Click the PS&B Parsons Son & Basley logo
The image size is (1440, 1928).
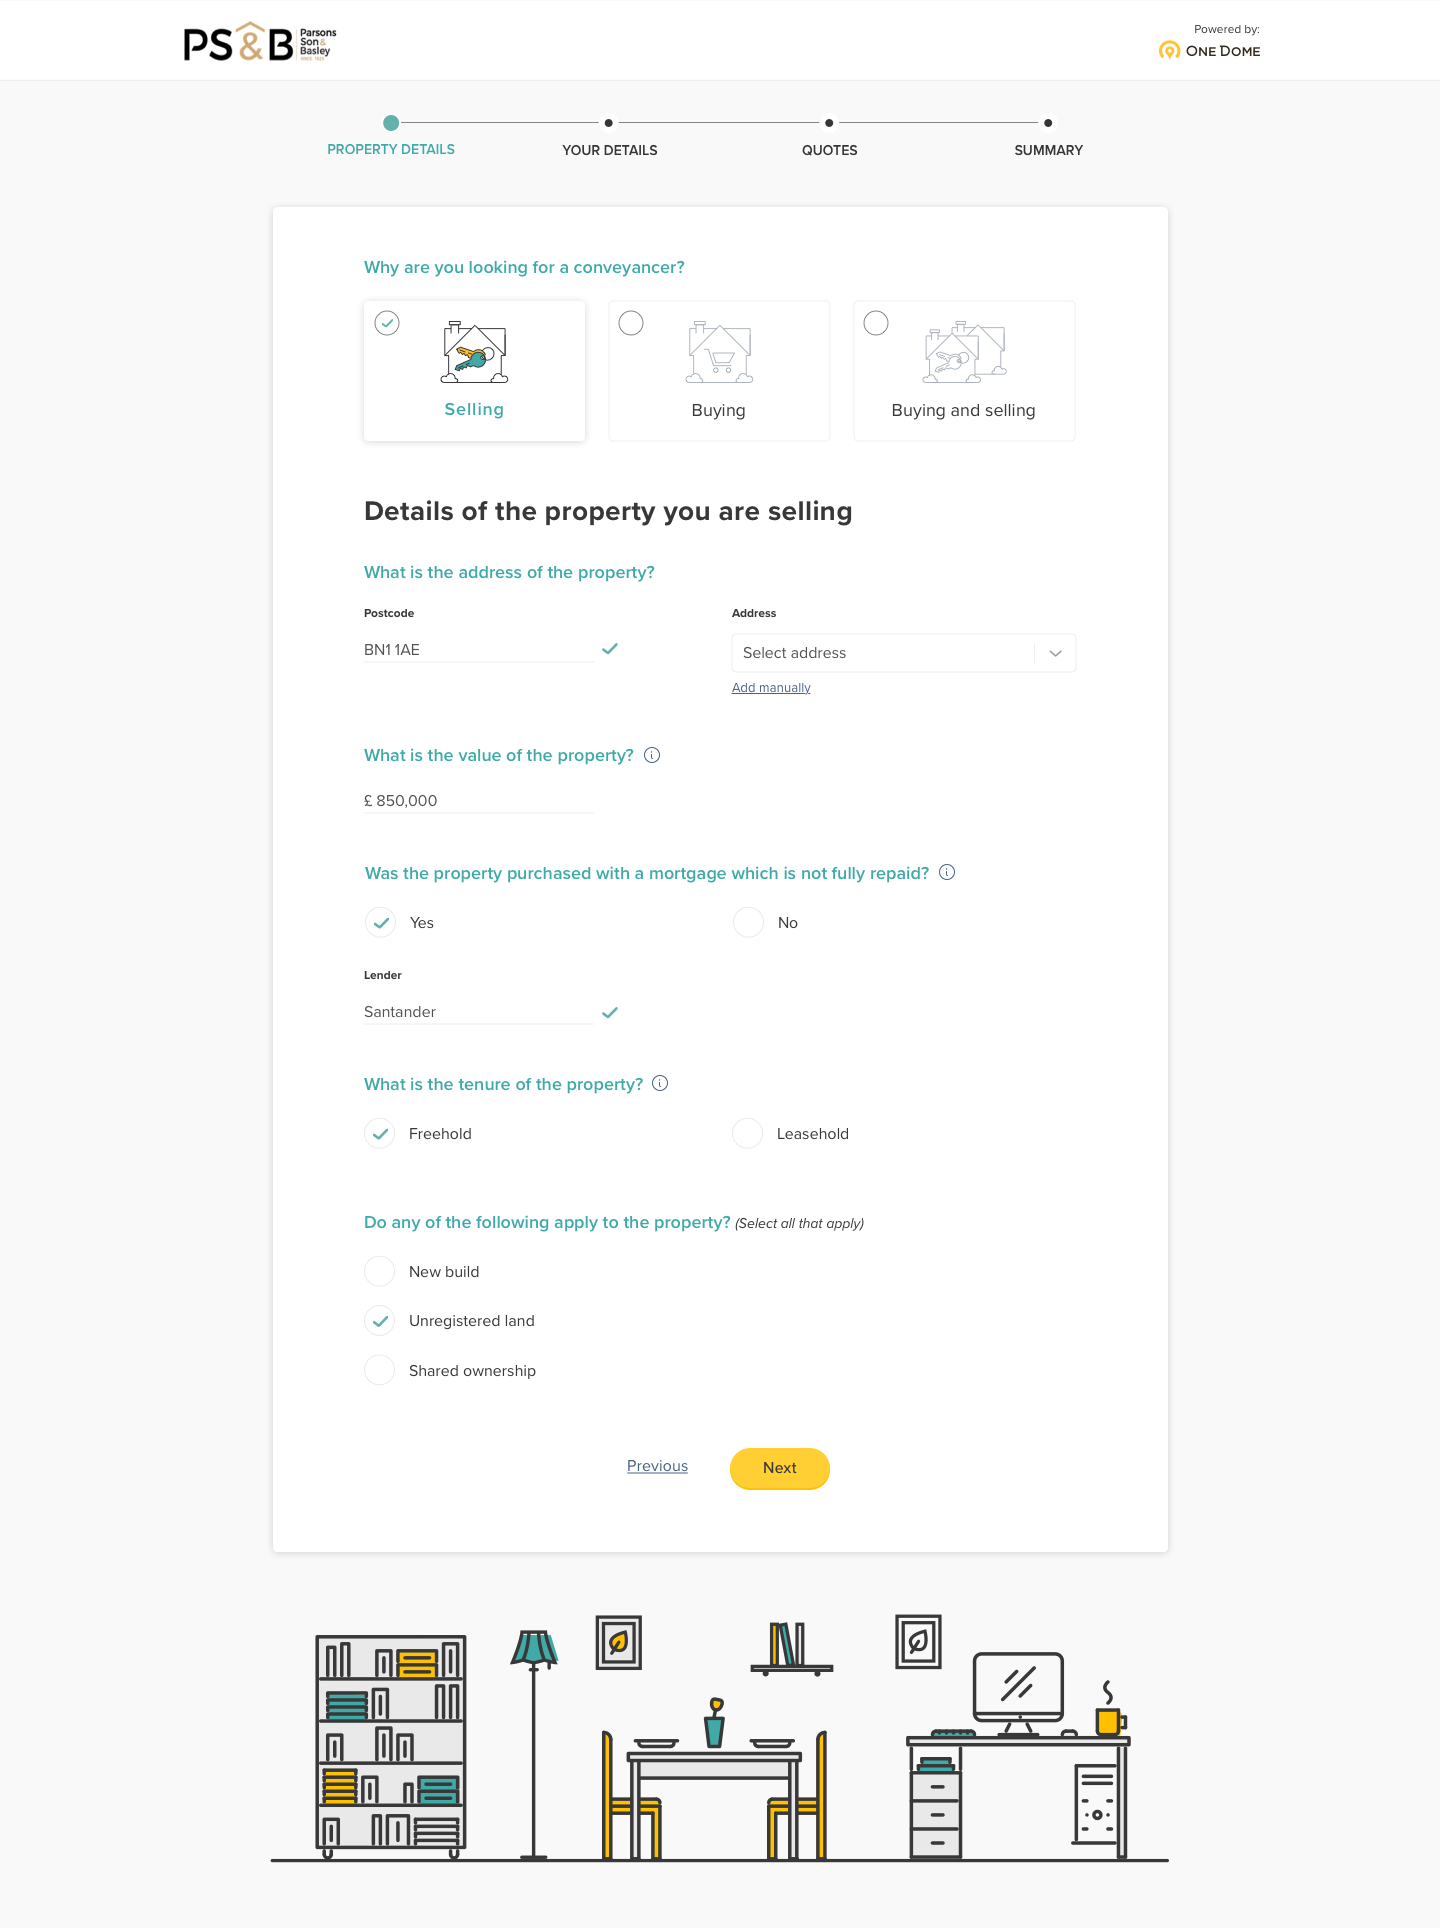point(260,42)
